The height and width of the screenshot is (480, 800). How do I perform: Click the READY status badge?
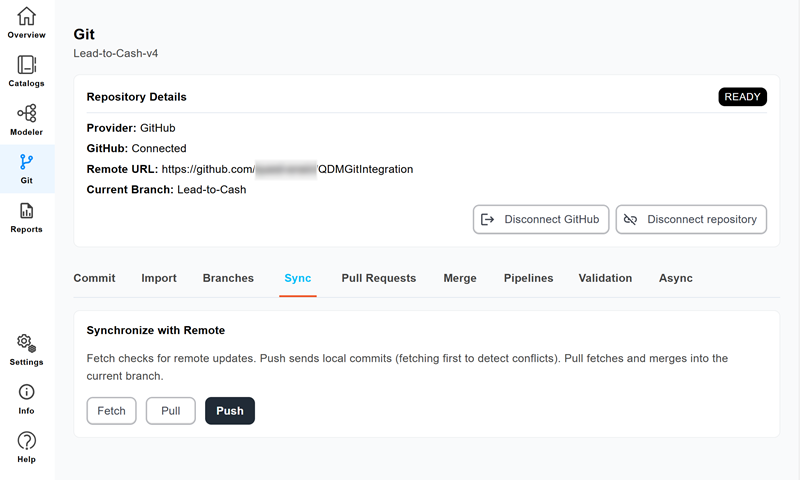pyautogui.click(x=742, y=97)
